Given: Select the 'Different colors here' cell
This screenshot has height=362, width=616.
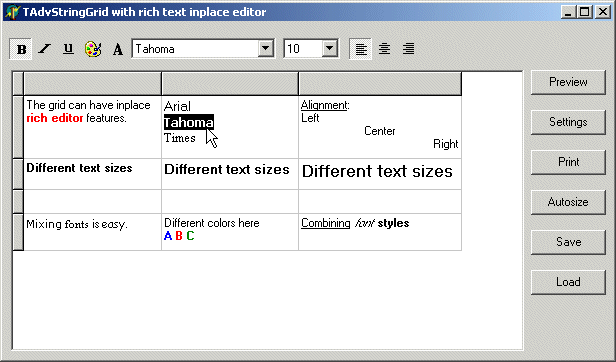Looking at the screenshot, I should 230,232.
